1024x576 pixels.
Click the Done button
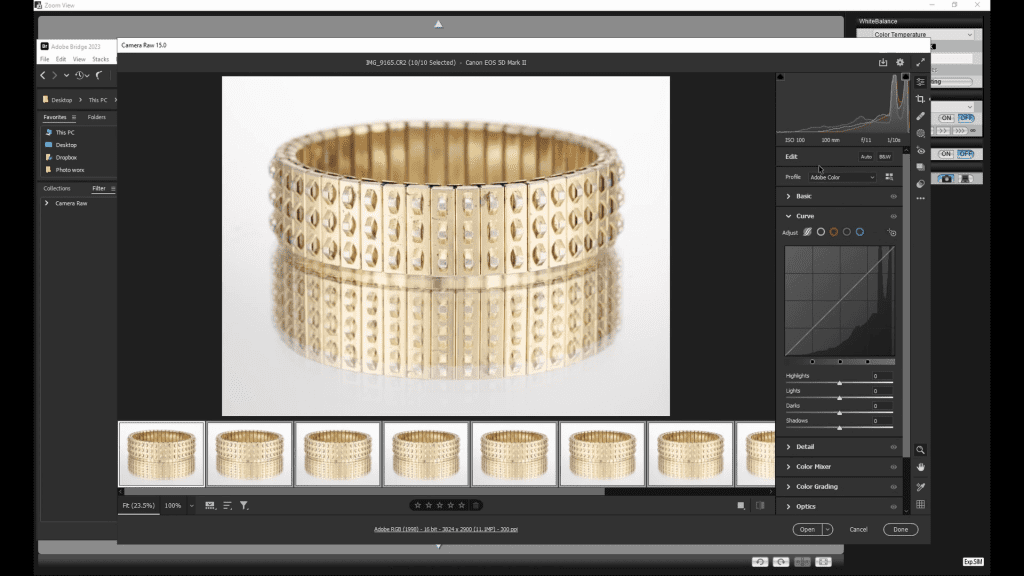click(x=901, y=530)
